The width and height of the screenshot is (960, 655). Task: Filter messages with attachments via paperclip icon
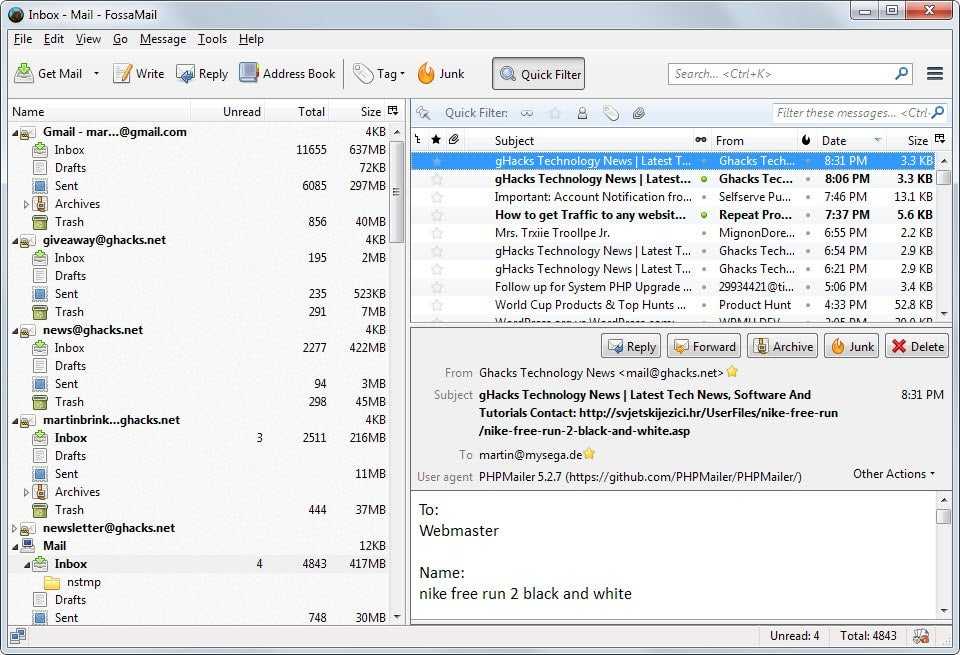click(x=639, y=113)
